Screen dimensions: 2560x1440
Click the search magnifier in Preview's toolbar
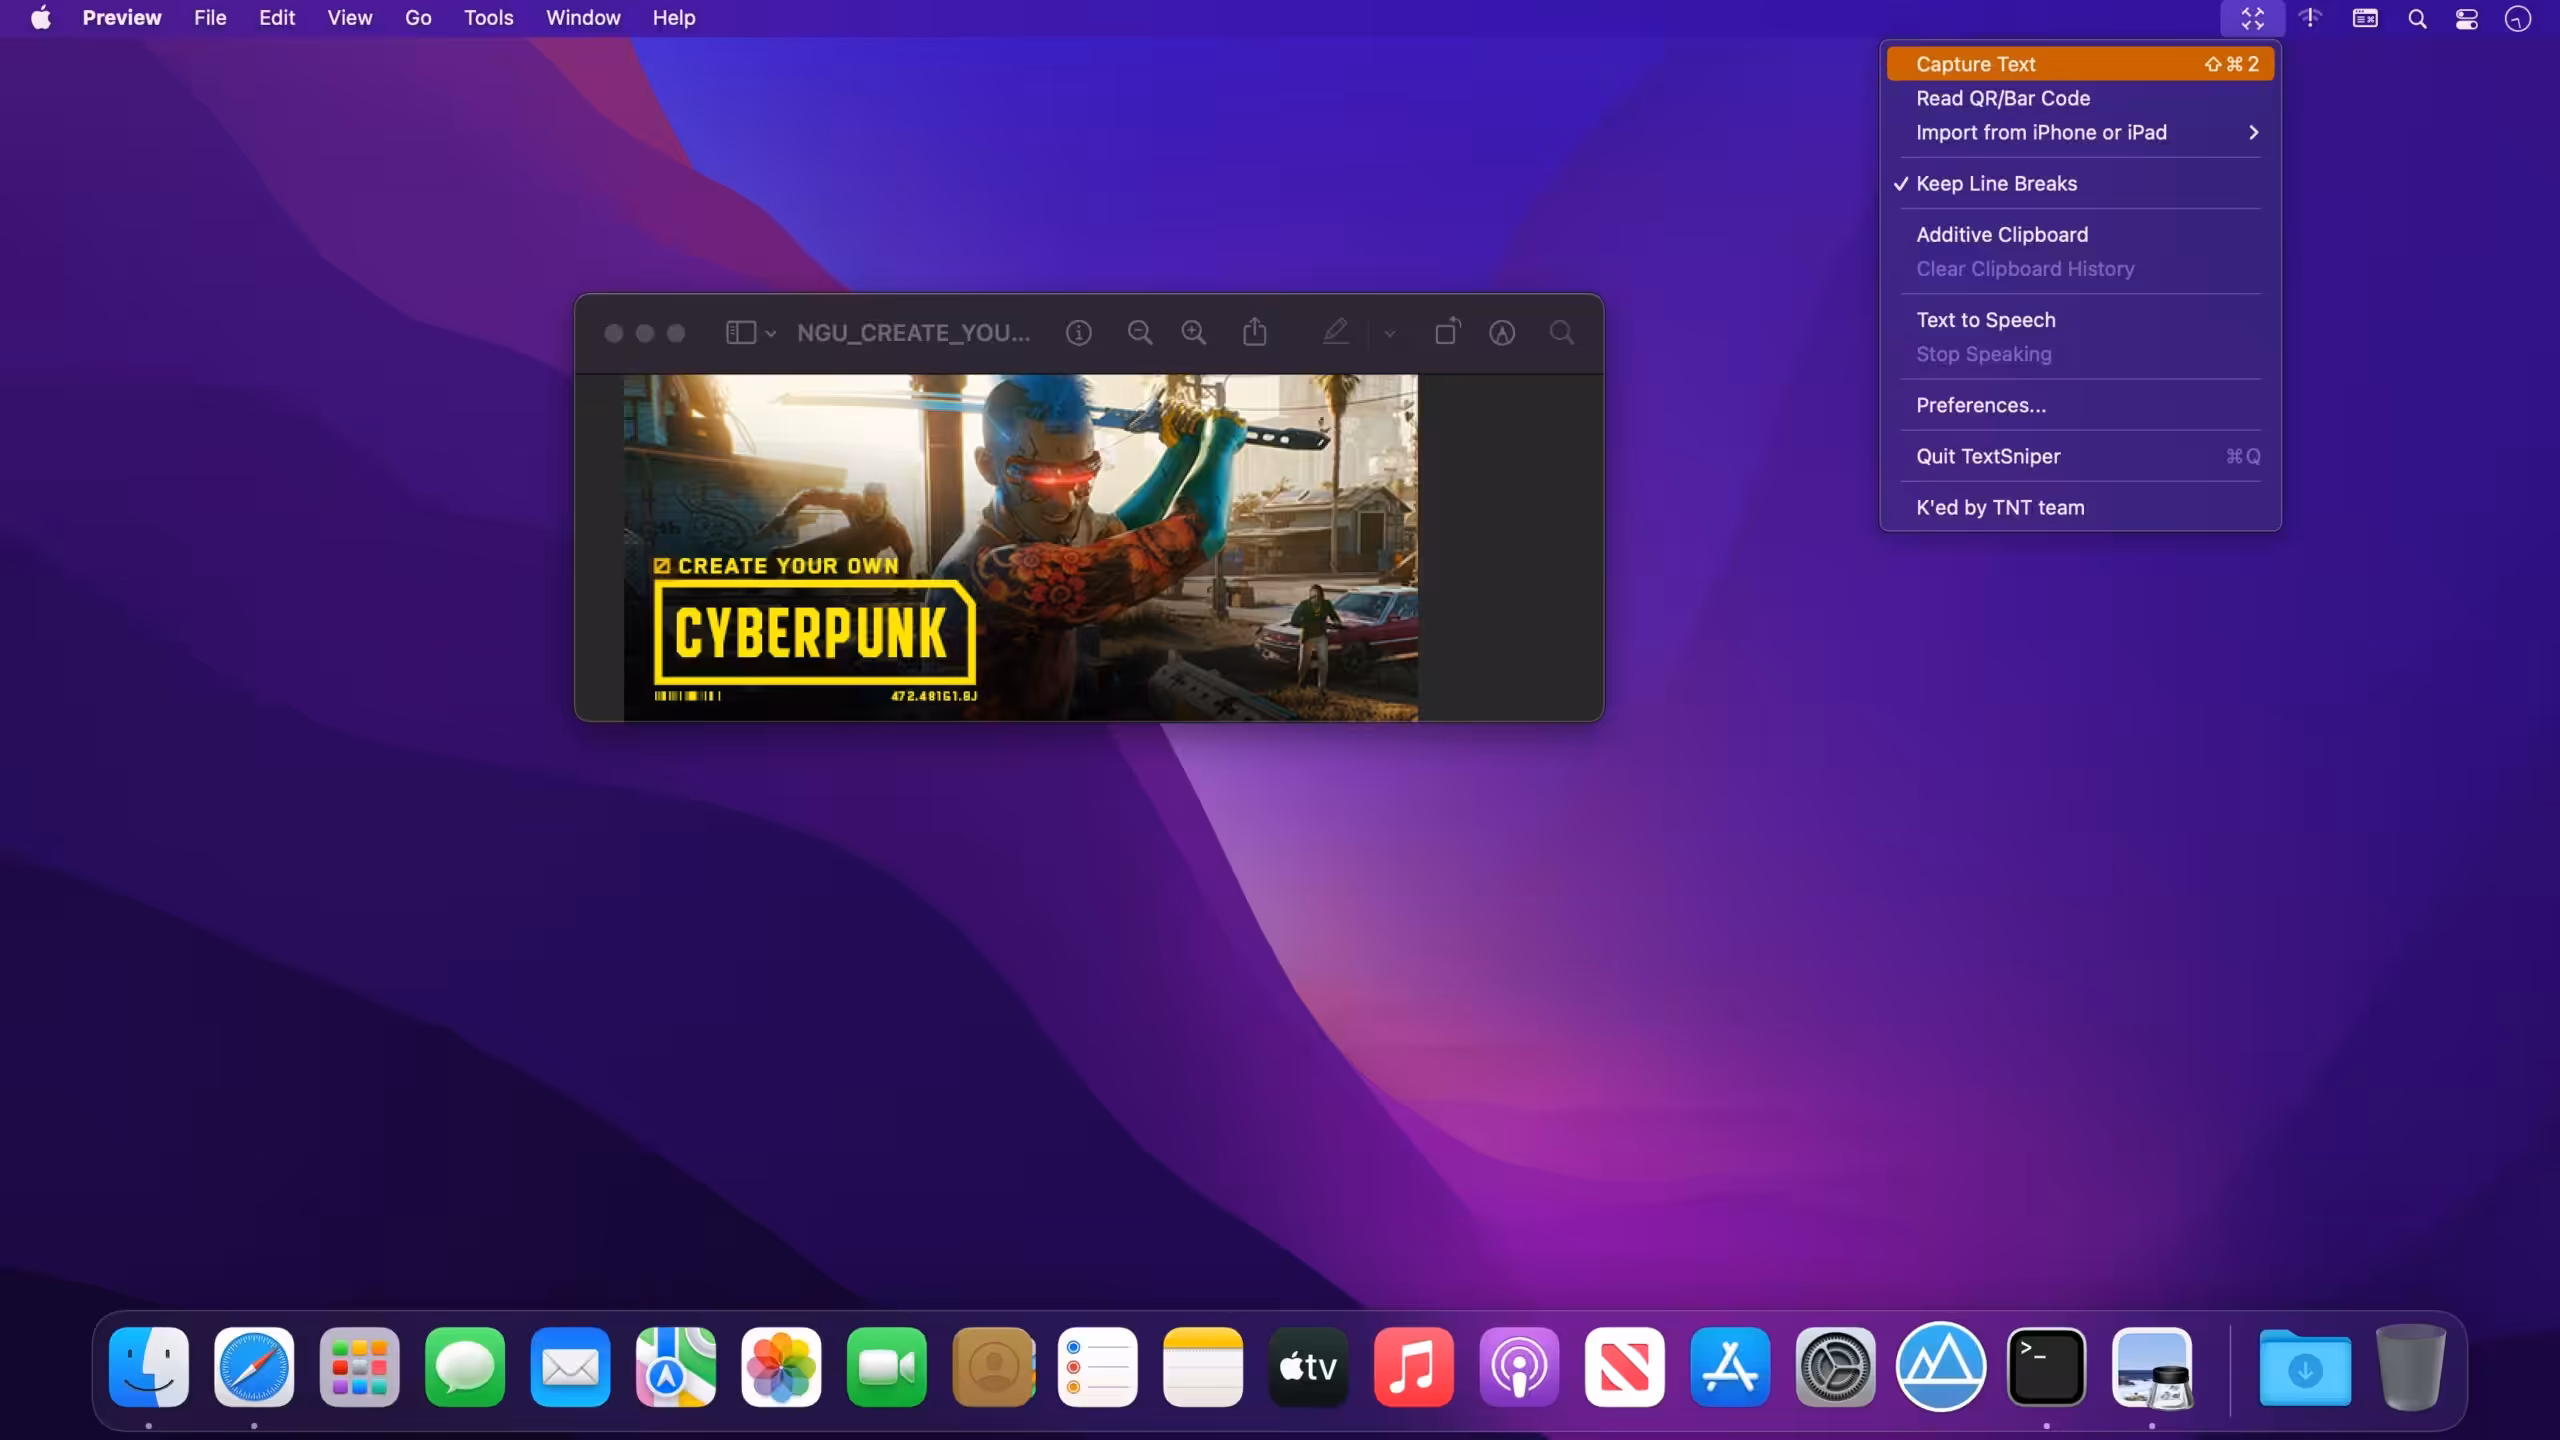[1561, 333]
